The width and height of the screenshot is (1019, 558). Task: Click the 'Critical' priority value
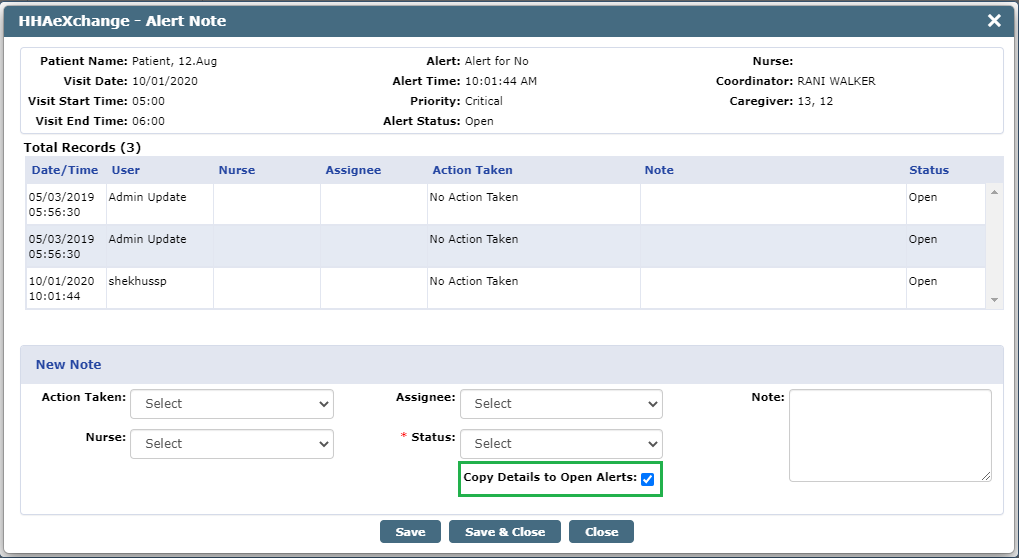point(484,101)
